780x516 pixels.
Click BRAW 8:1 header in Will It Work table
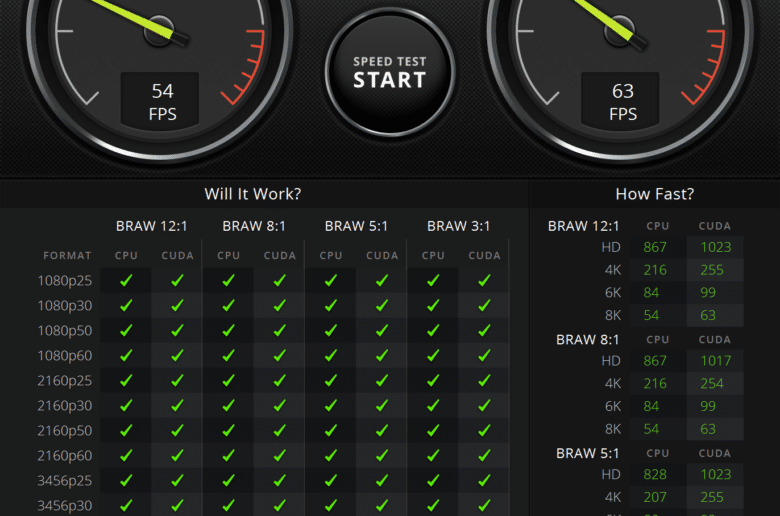pos(254,226)
